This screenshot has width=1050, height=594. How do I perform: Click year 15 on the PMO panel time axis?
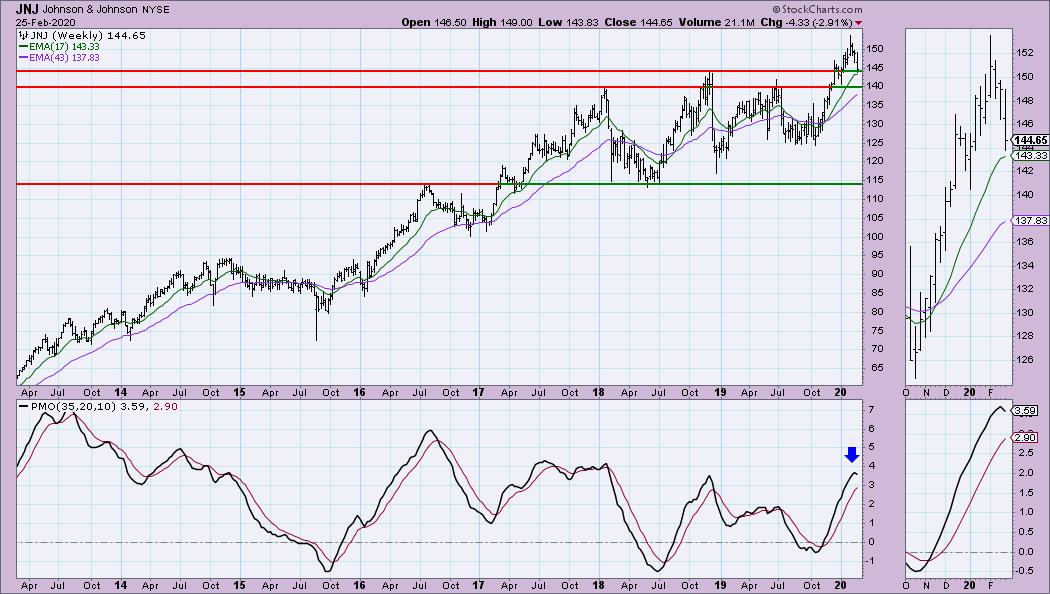(239, 585)
